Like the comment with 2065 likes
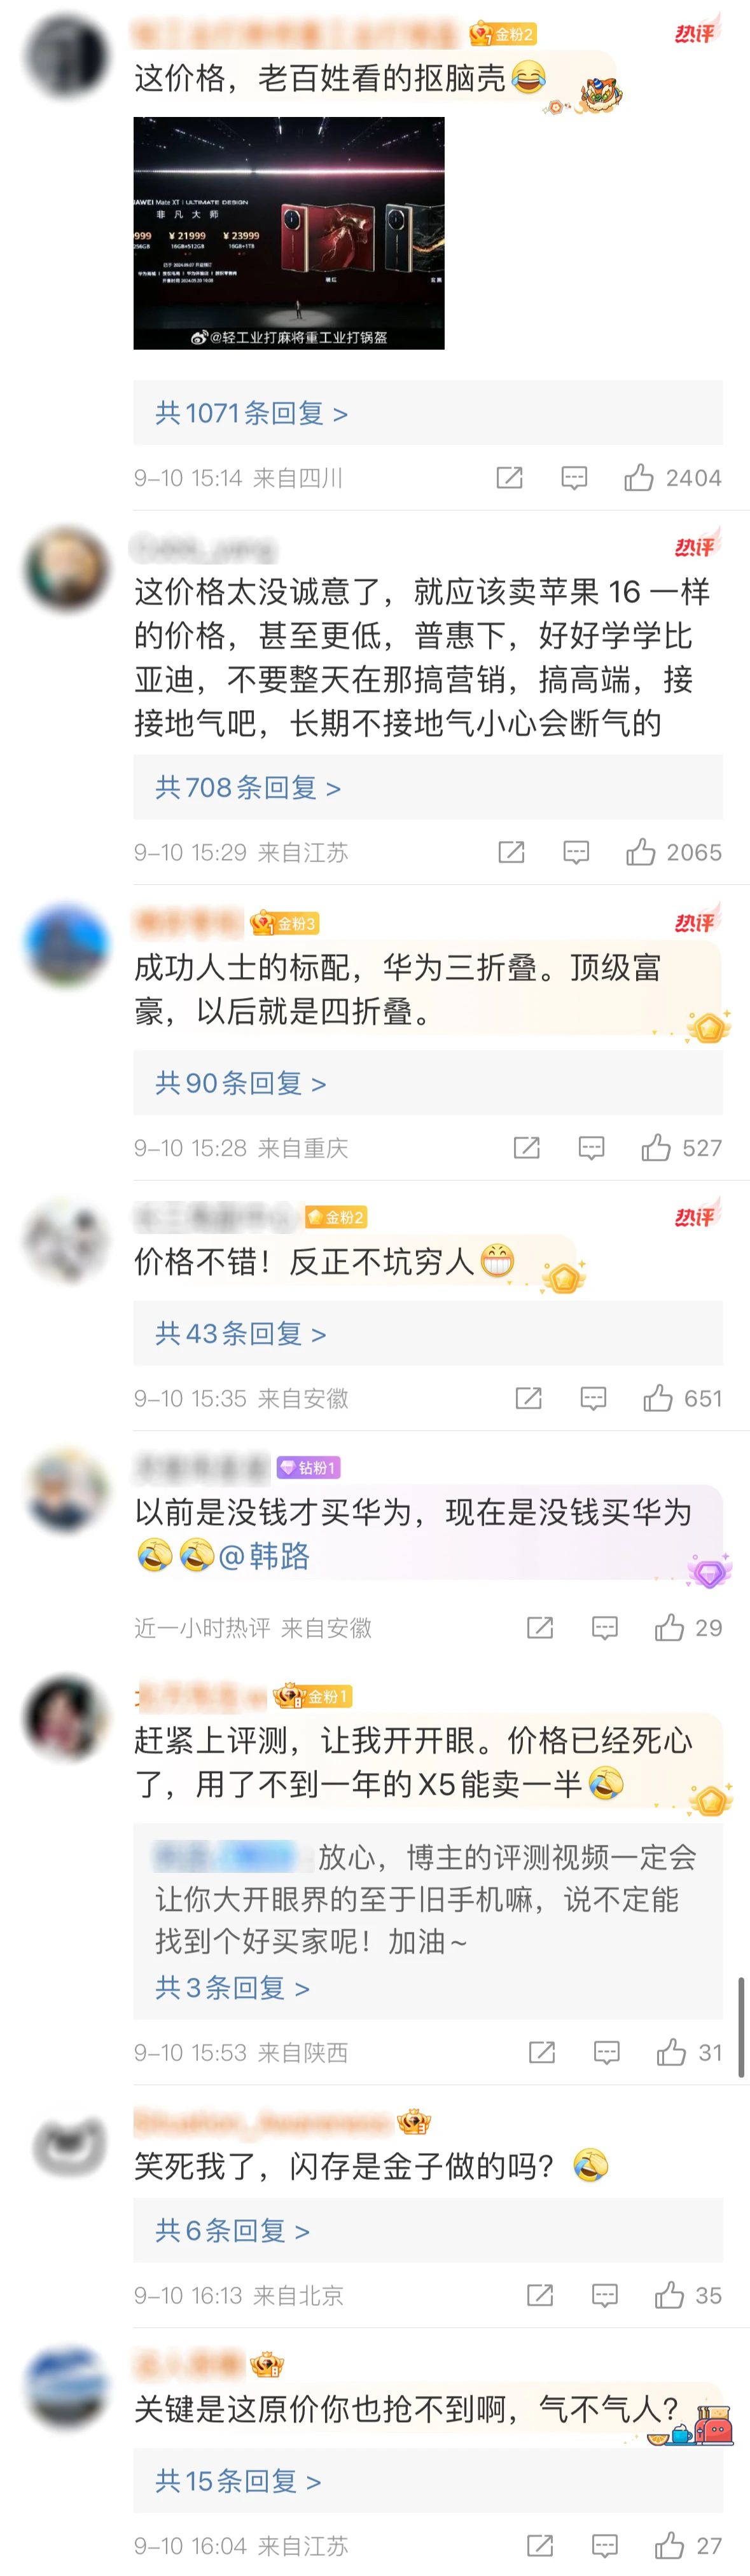This screenshot has width=750, height=2576. 640,852
